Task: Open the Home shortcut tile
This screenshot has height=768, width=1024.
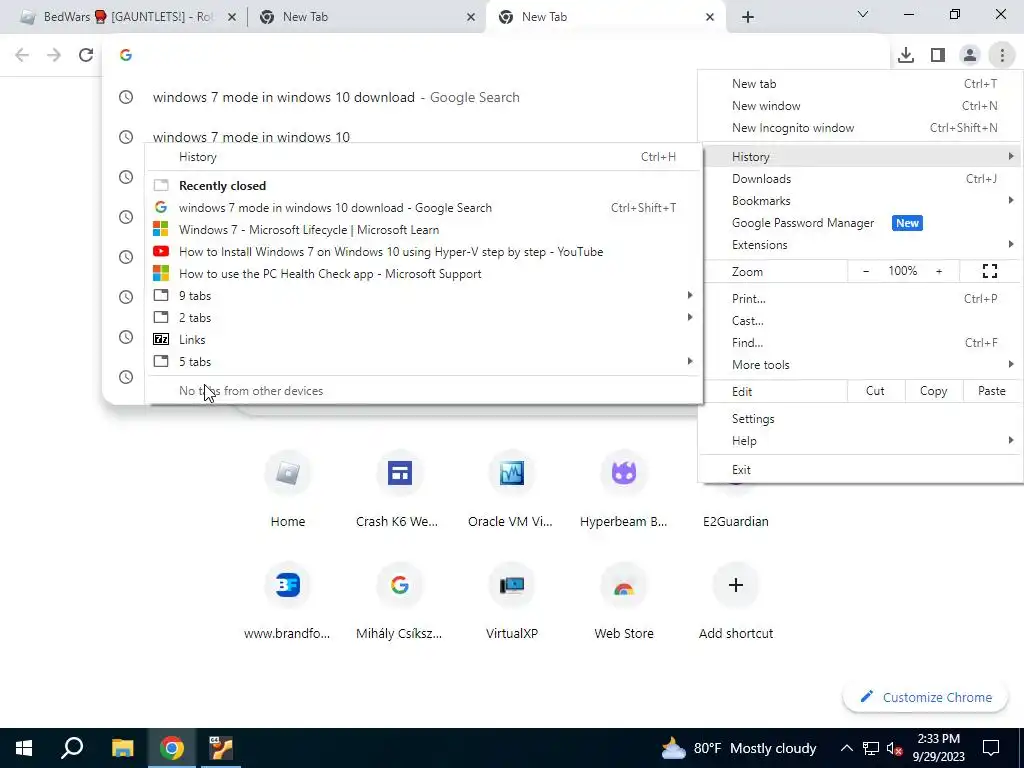Action: tap(288, 490)
